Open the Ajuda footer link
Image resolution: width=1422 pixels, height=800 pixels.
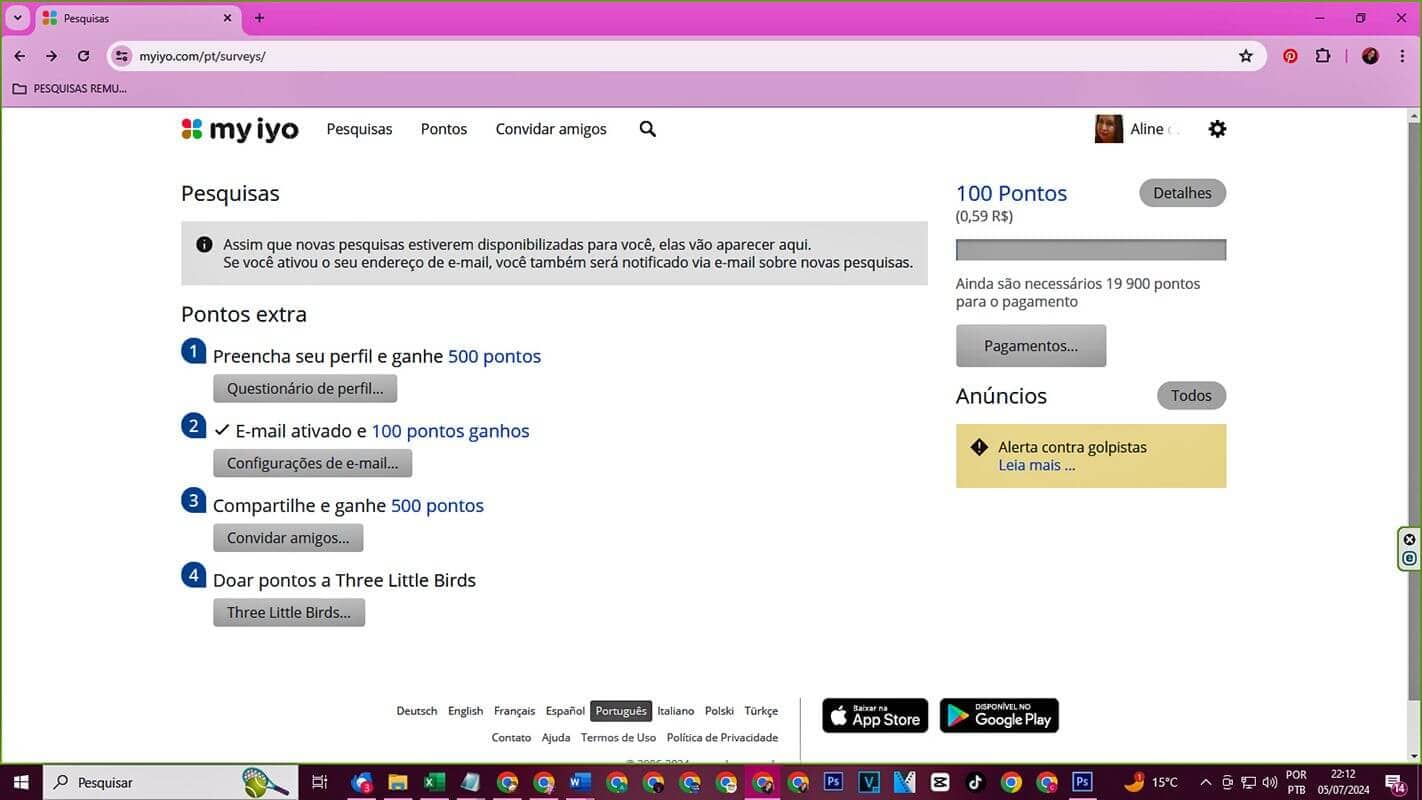556,737
